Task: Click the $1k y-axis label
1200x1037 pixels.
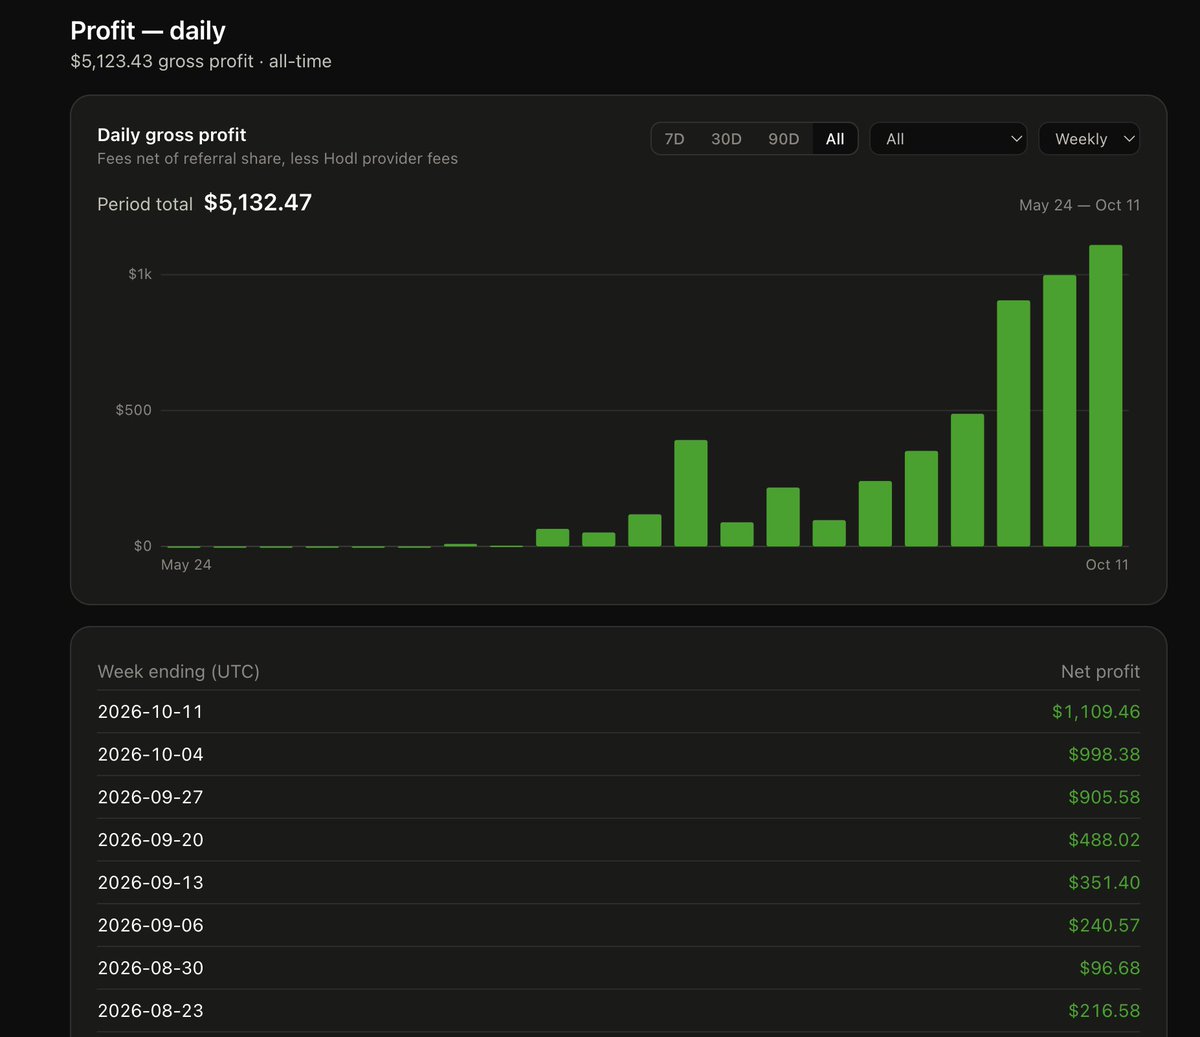Action: (140, 274)
